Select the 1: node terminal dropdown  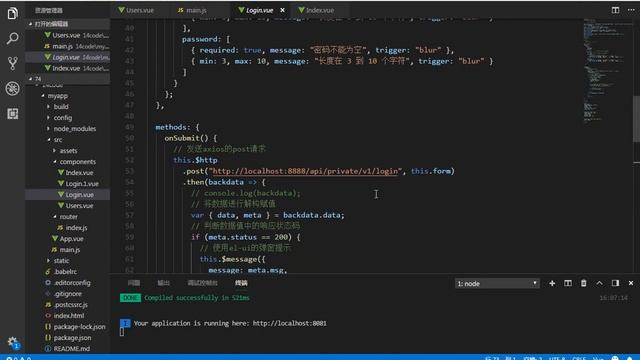coord(497,283)
